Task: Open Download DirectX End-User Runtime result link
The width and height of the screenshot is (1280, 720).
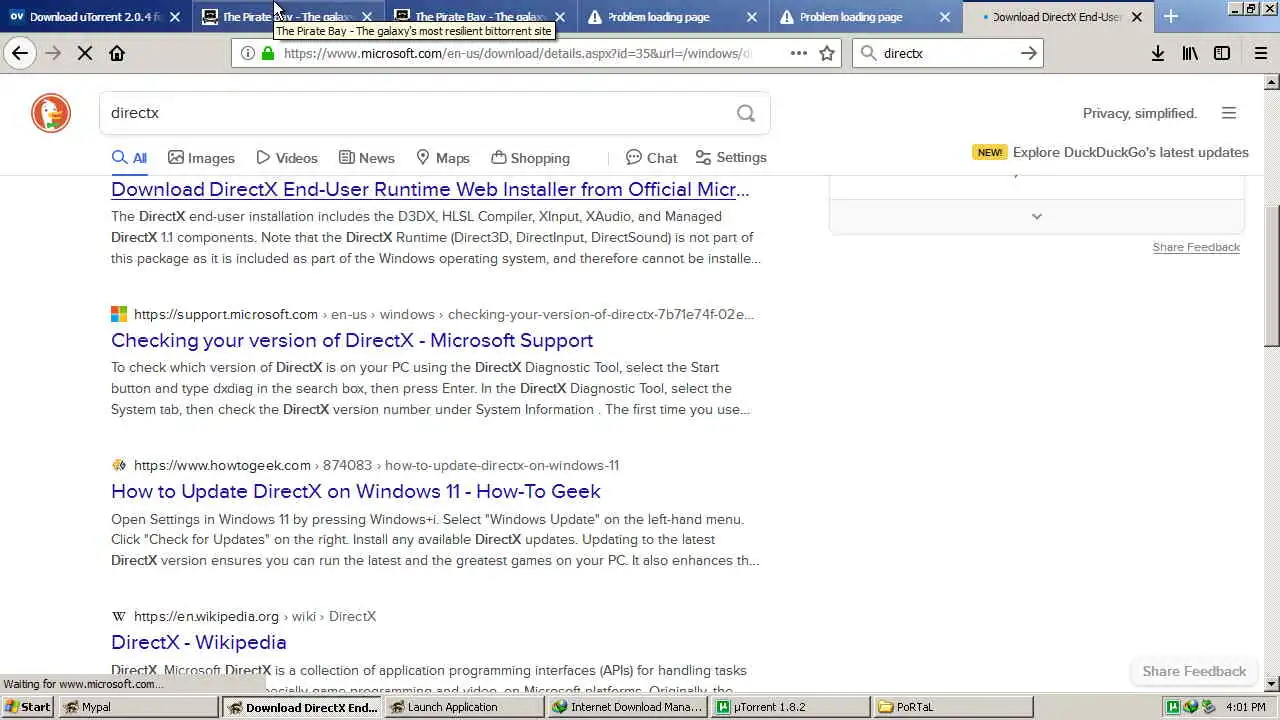Action: click(x=430, y=189)
